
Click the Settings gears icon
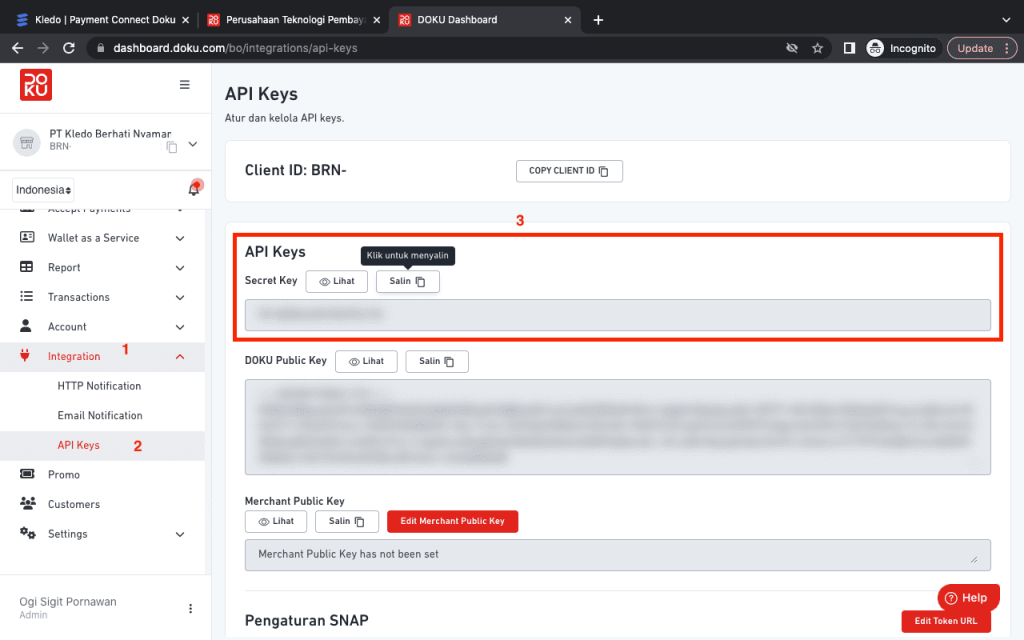[27, 533]
